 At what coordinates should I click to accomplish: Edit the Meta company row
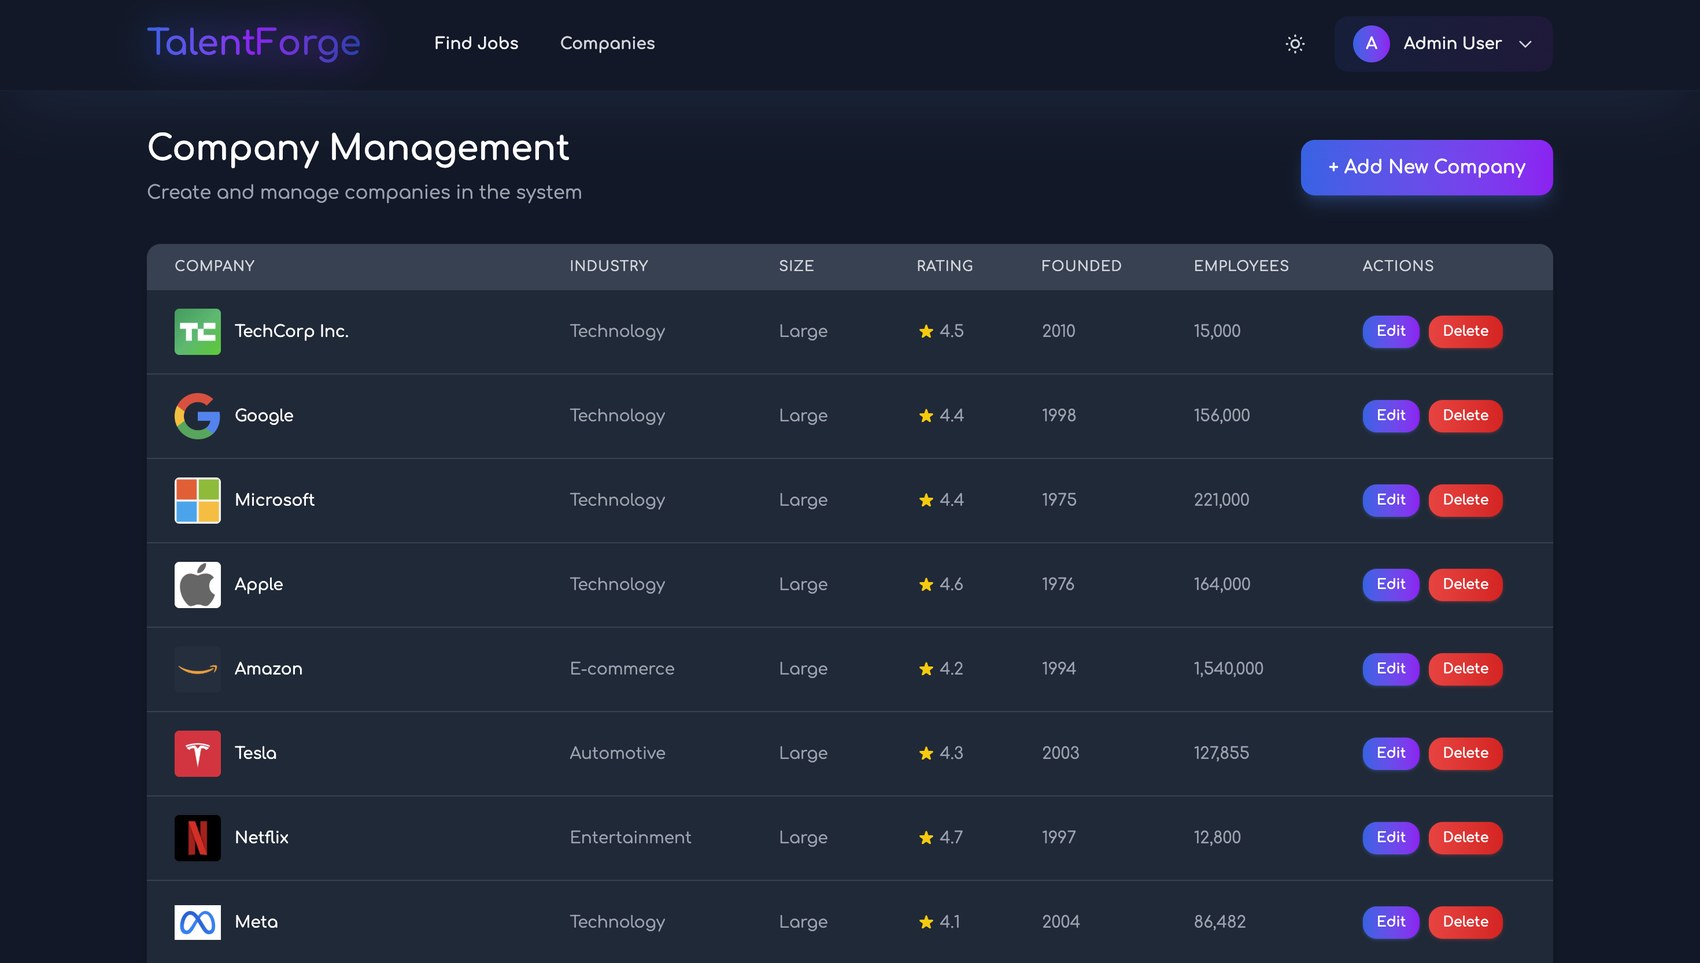1391,922
